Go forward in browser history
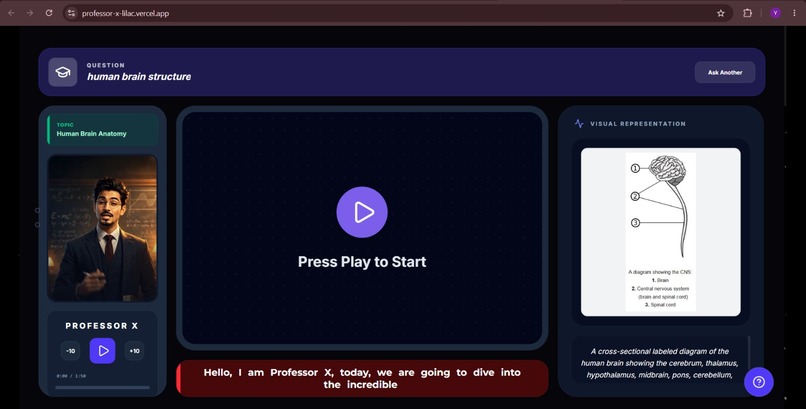This screenshot has height=409, width=806. [30, 13]
